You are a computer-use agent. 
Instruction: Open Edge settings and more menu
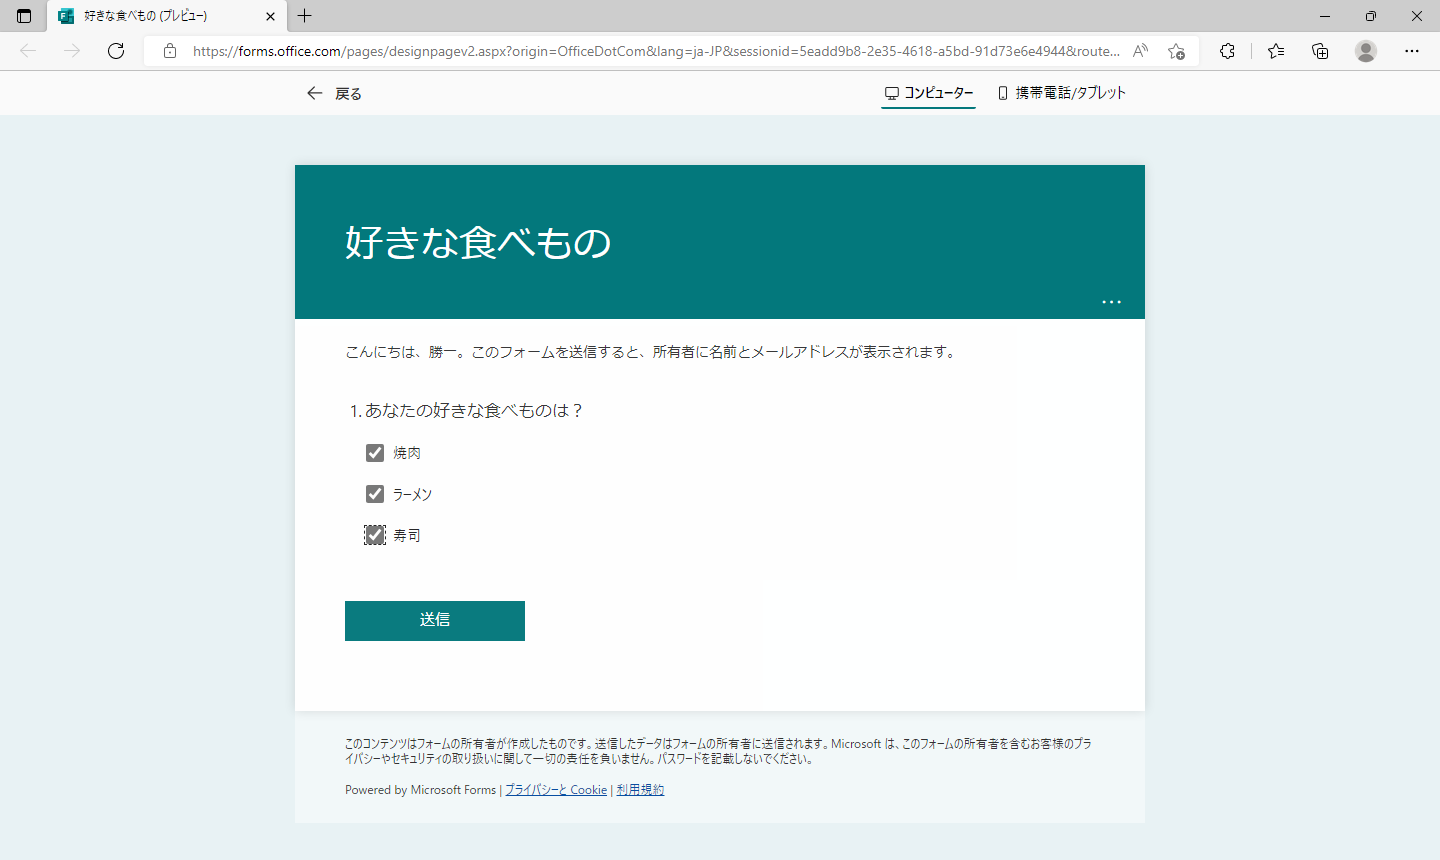click(x=1412, y=51)
